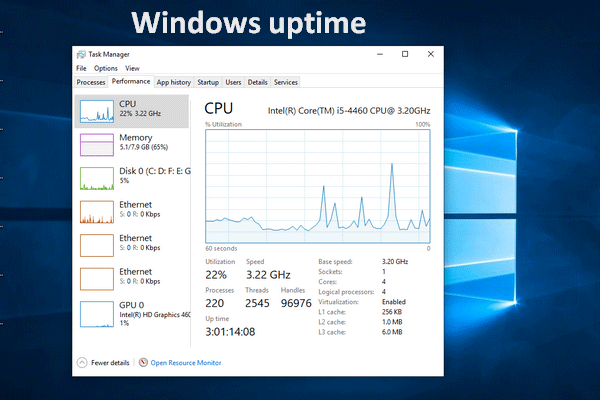This screenshot has width=600, height=400.
Task: Select the CPU mini graph thumbnail
Action: click(x=97, y=111)
